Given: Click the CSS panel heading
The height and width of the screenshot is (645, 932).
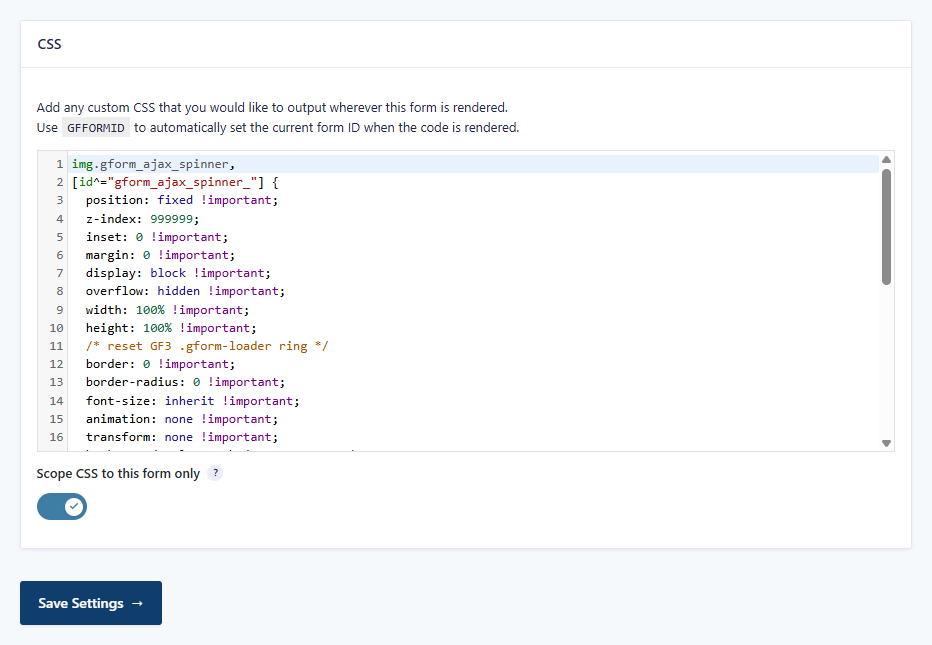Looking at the screenshot, I should click(49, 44).
